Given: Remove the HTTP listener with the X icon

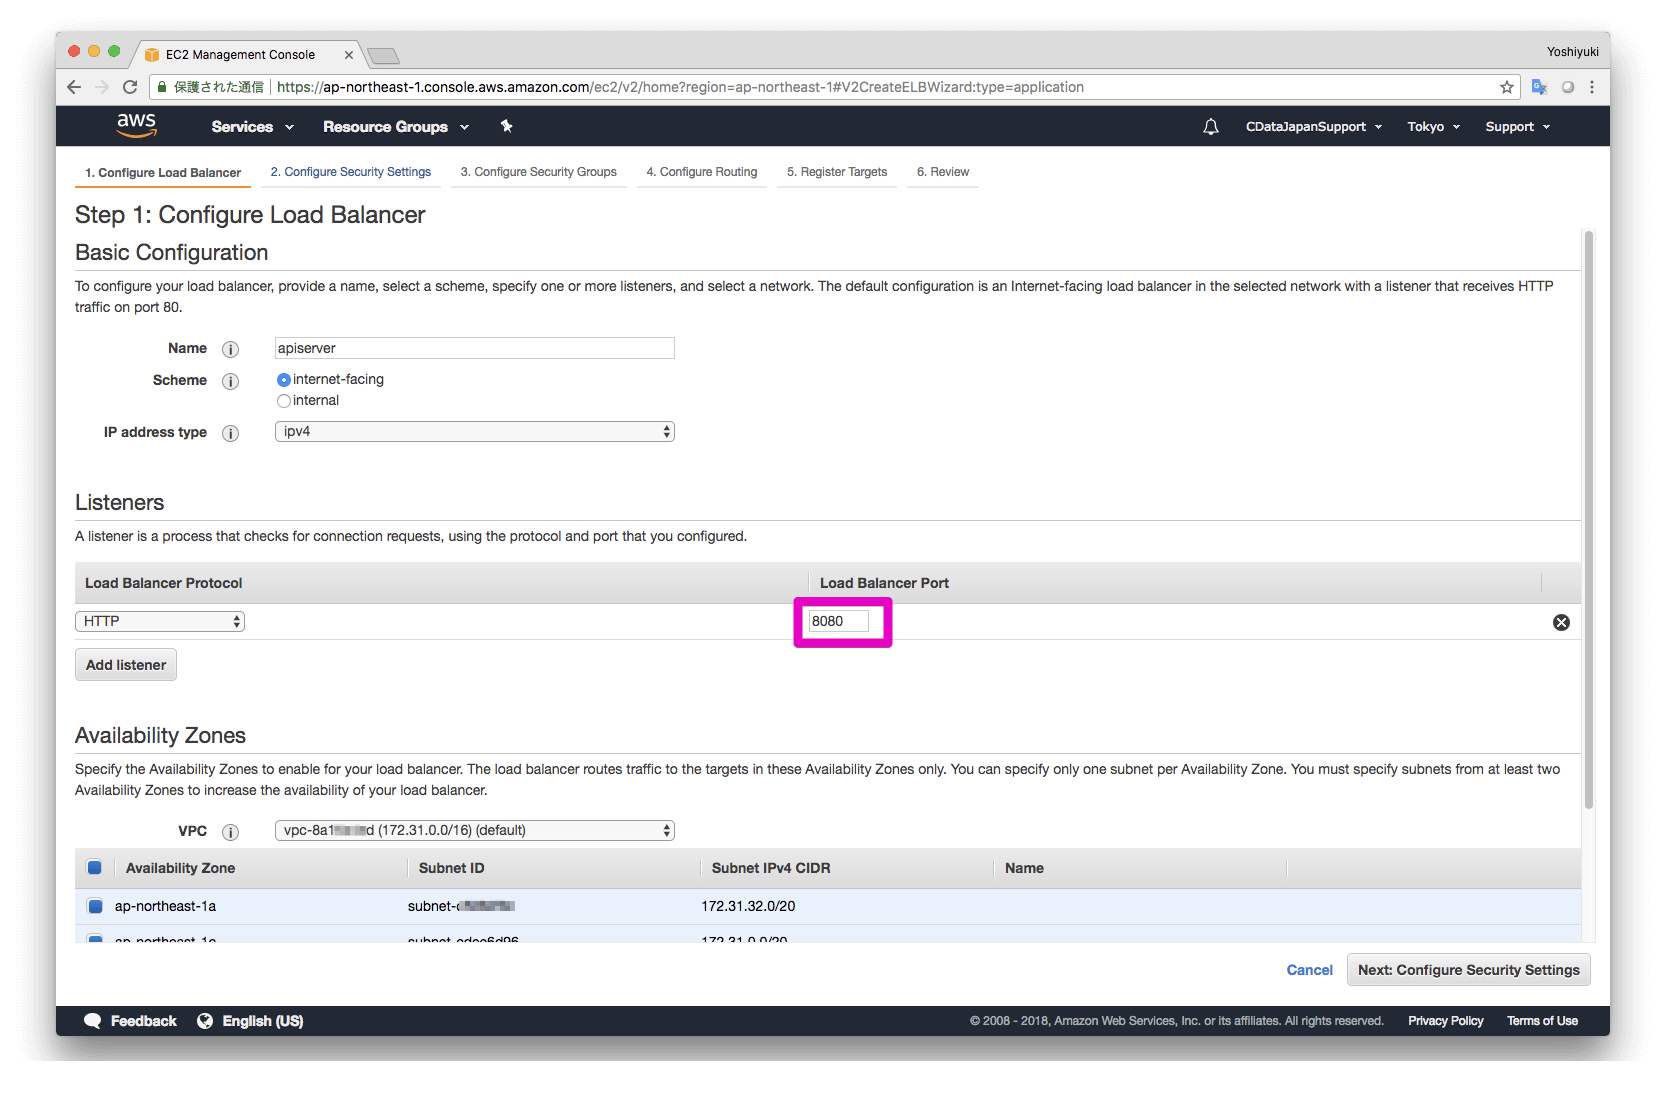Looking at the screenshot, I should (x=1561, y=622).
